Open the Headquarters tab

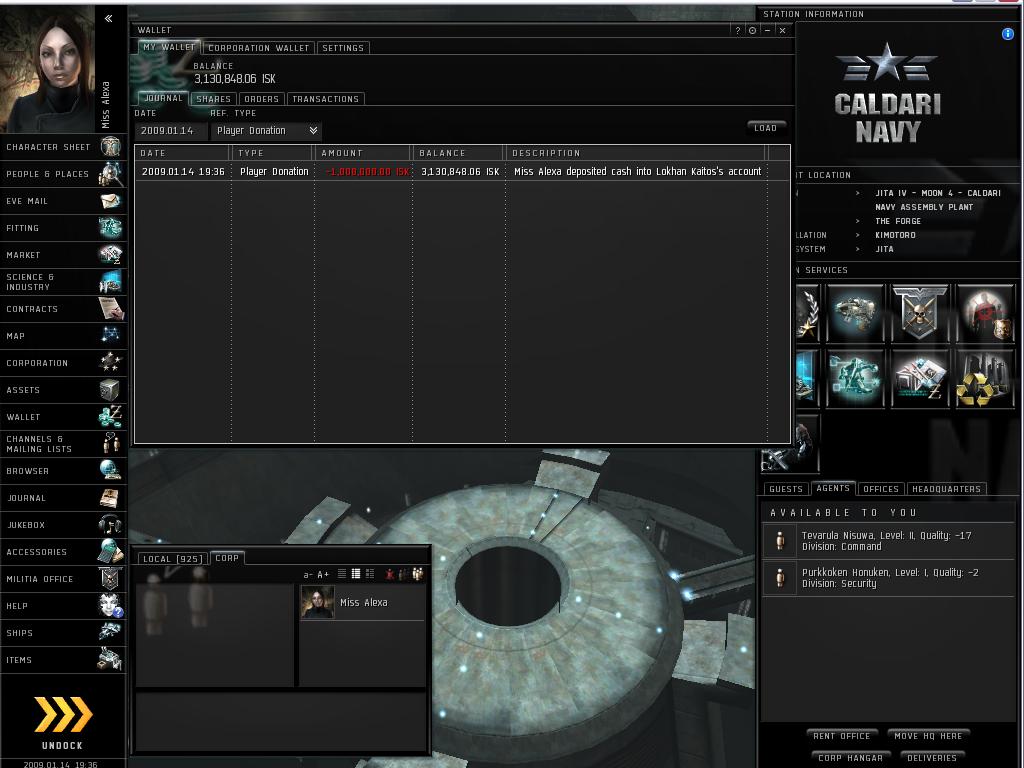click(x=946, y=488)
